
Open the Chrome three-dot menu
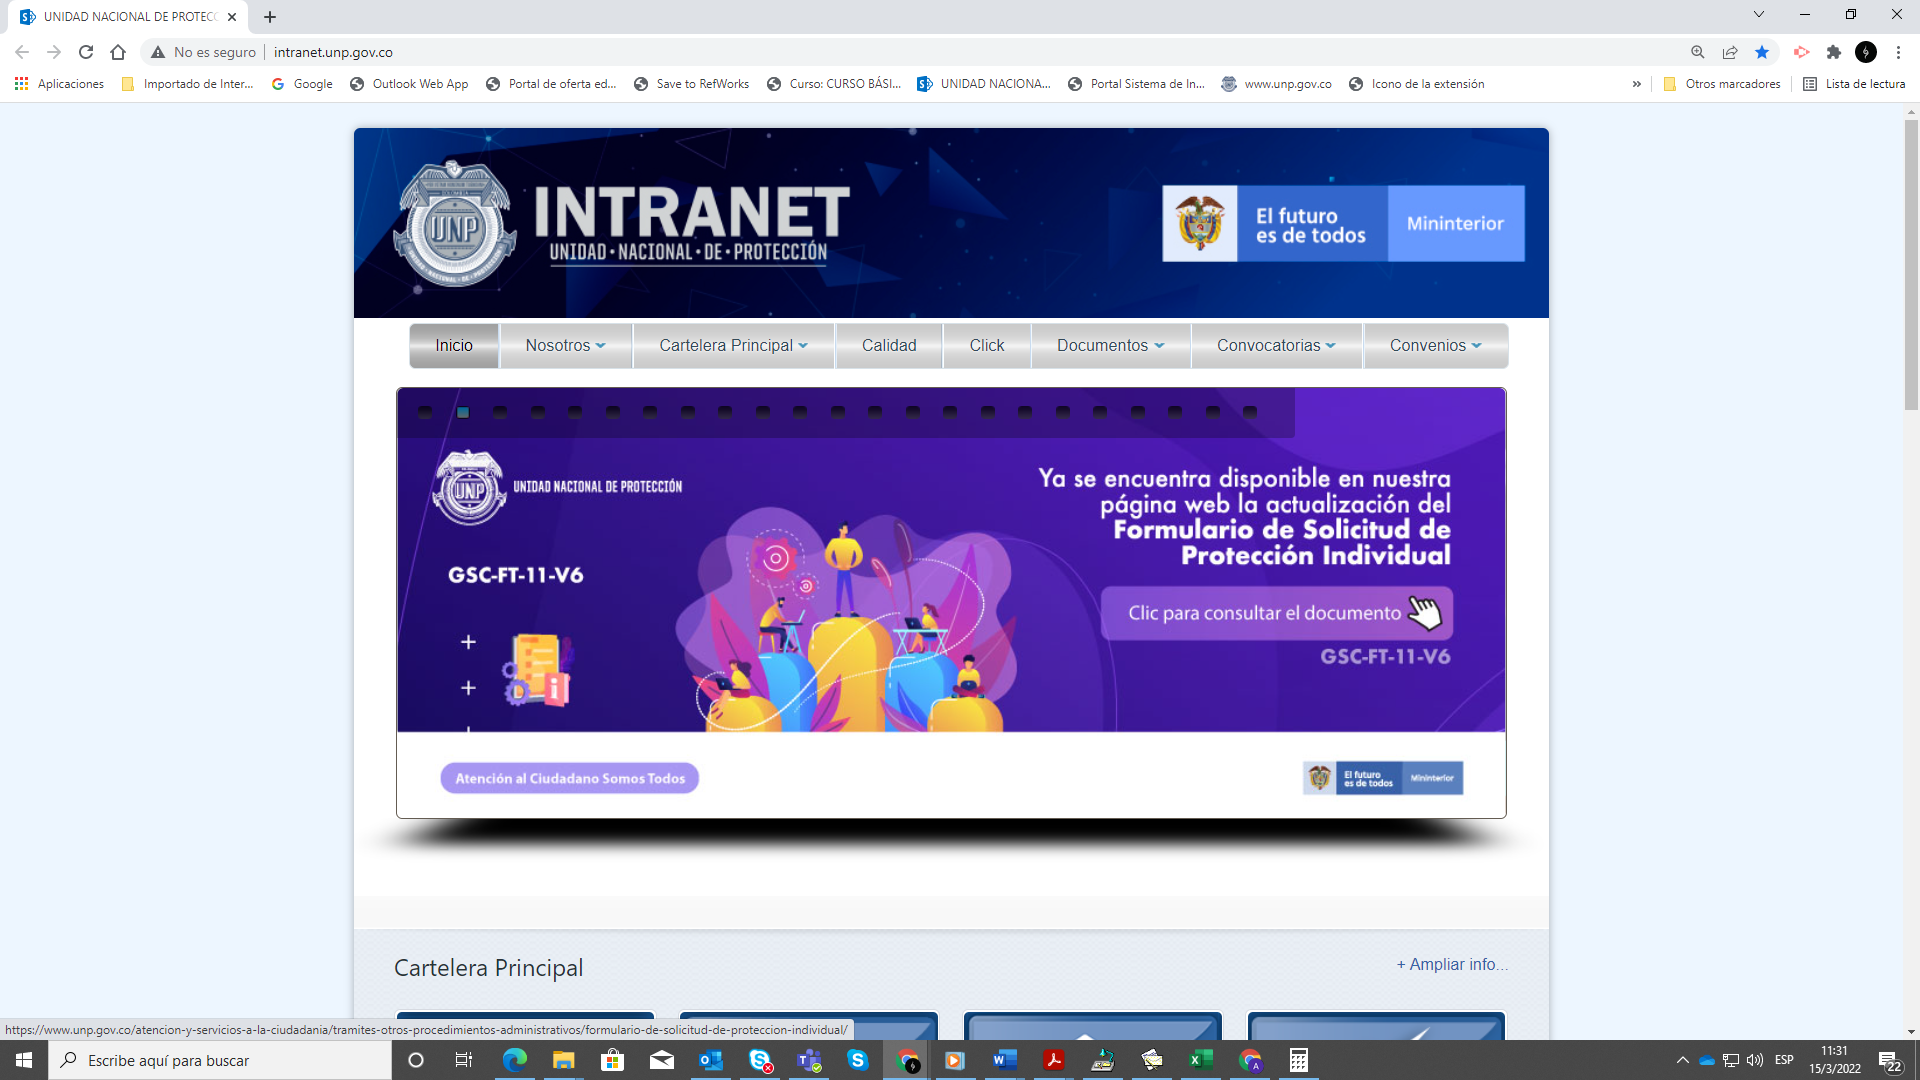tap(1898, 52)
